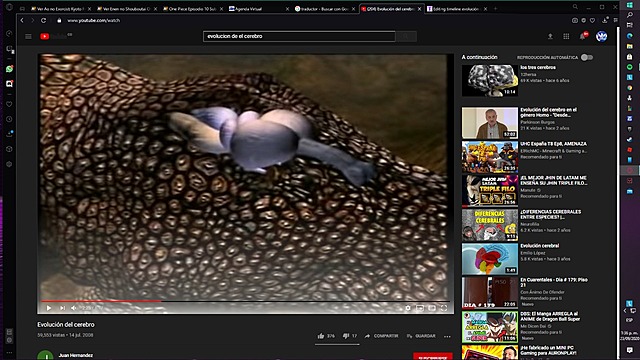Seek on the red video progress bar
Image resolution: width=640 pixels, height=360 pixels.
245,301
